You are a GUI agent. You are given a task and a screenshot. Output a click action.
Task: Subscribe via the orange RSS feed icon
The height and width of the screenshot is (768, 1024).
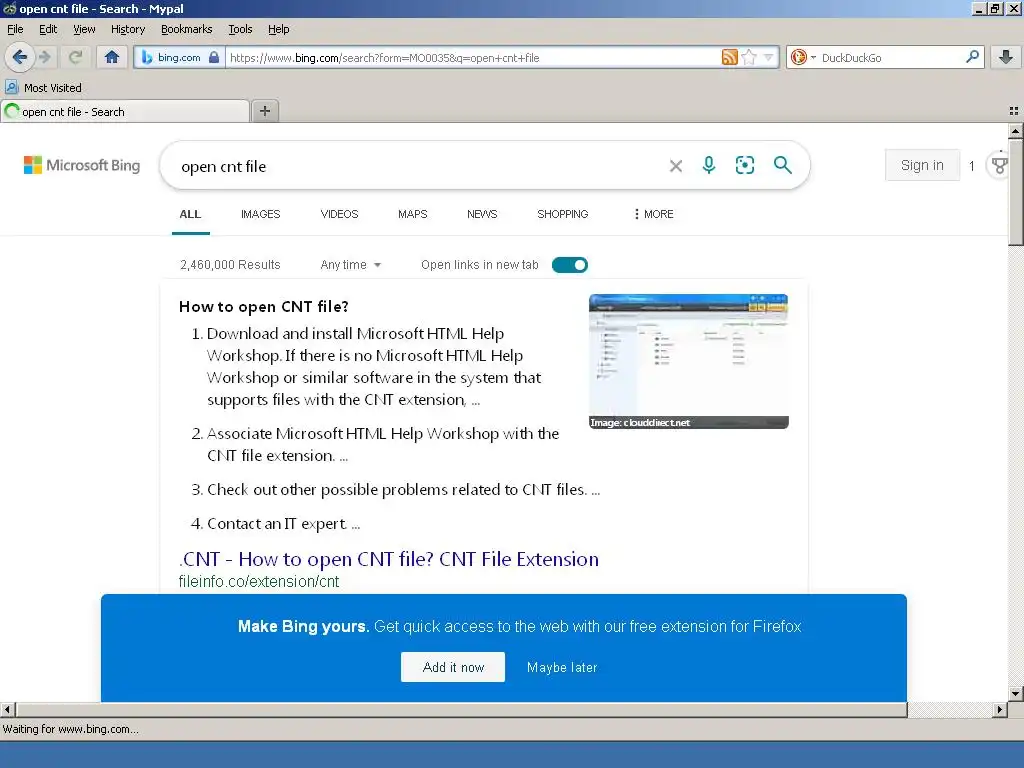[x=729, y=57]
